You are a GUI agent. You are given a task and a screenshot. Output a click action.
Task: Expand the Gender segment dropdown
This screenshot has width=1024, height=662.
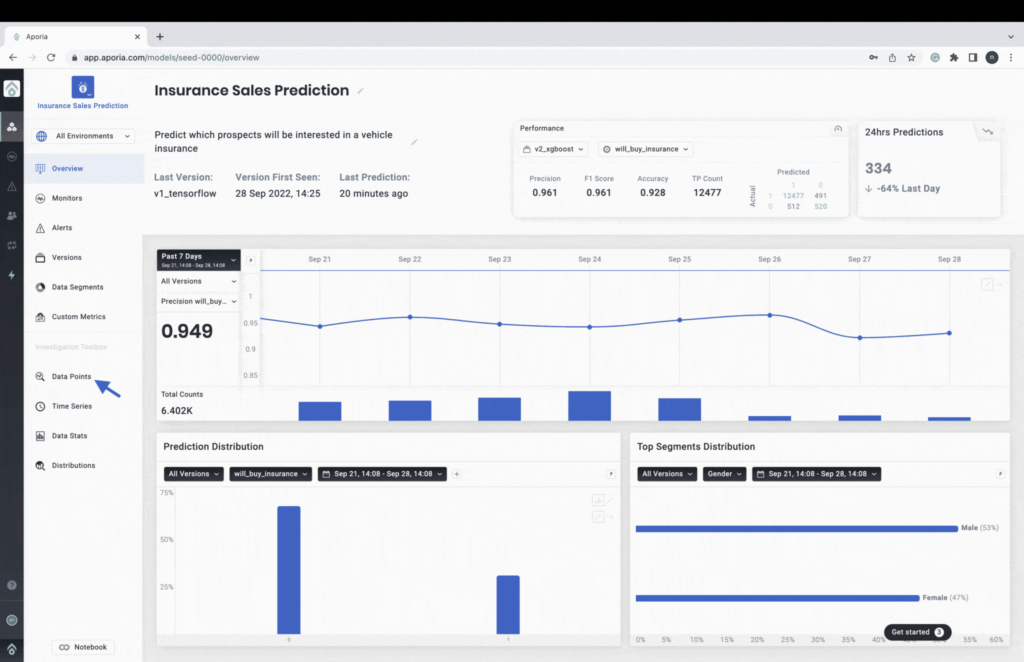point(724,474)
